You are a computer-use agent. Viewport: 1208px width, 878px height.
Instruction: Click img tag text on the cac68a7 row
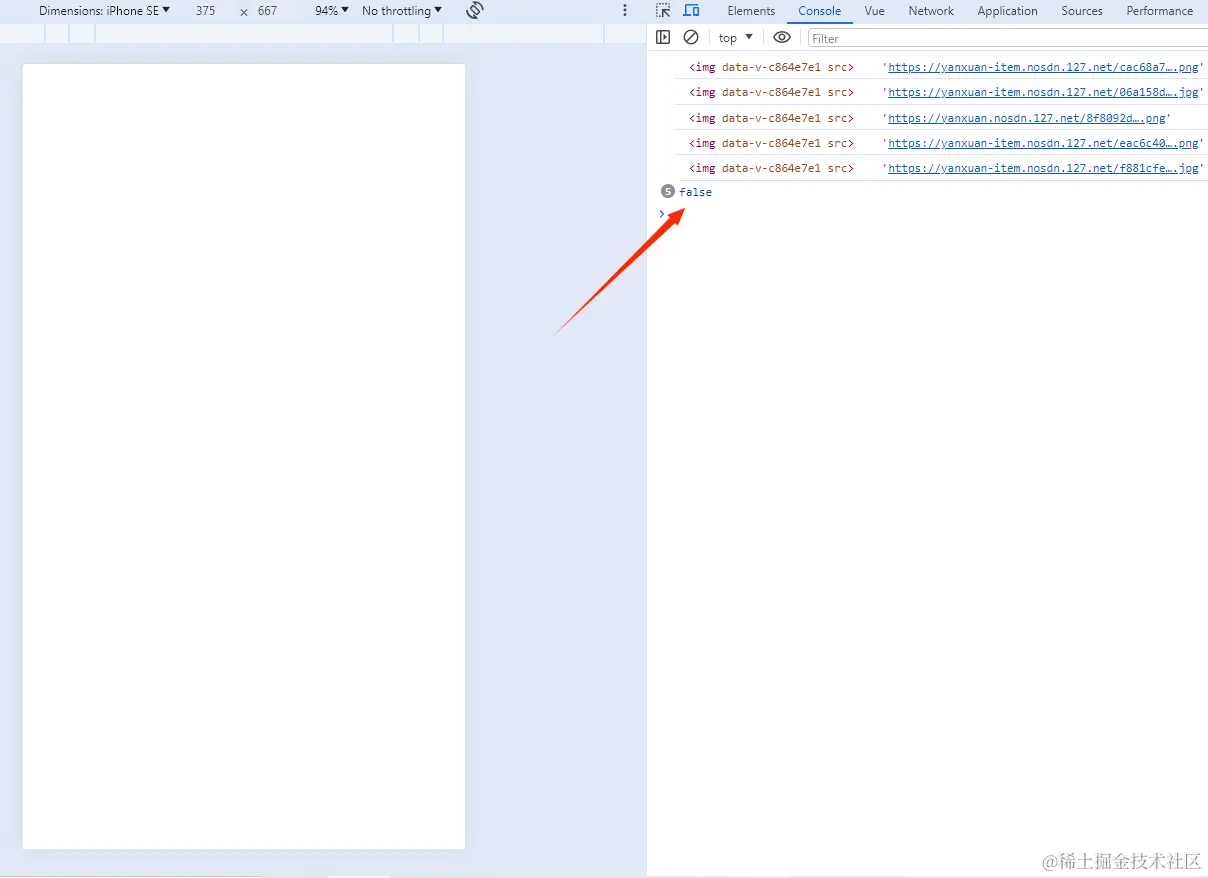pyautogui.click(x=771, y=67)
